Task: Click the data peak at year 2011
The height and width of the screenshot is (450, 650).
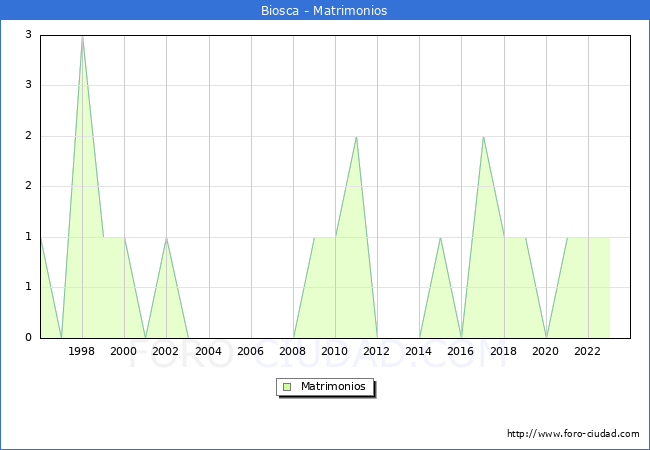Action: point(356,137)
